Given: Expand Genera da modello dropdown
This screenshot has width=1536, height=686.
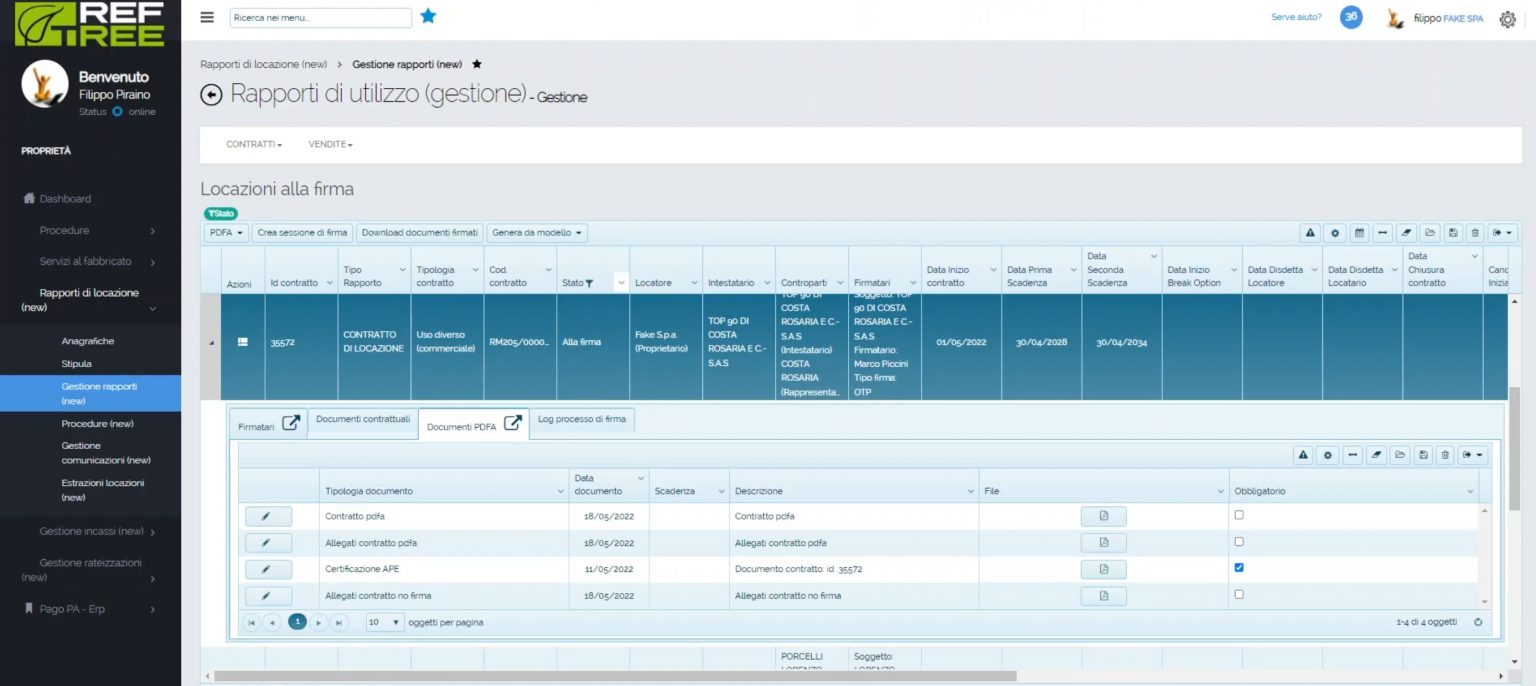Looking at the screenshot, I should point(537,233).
